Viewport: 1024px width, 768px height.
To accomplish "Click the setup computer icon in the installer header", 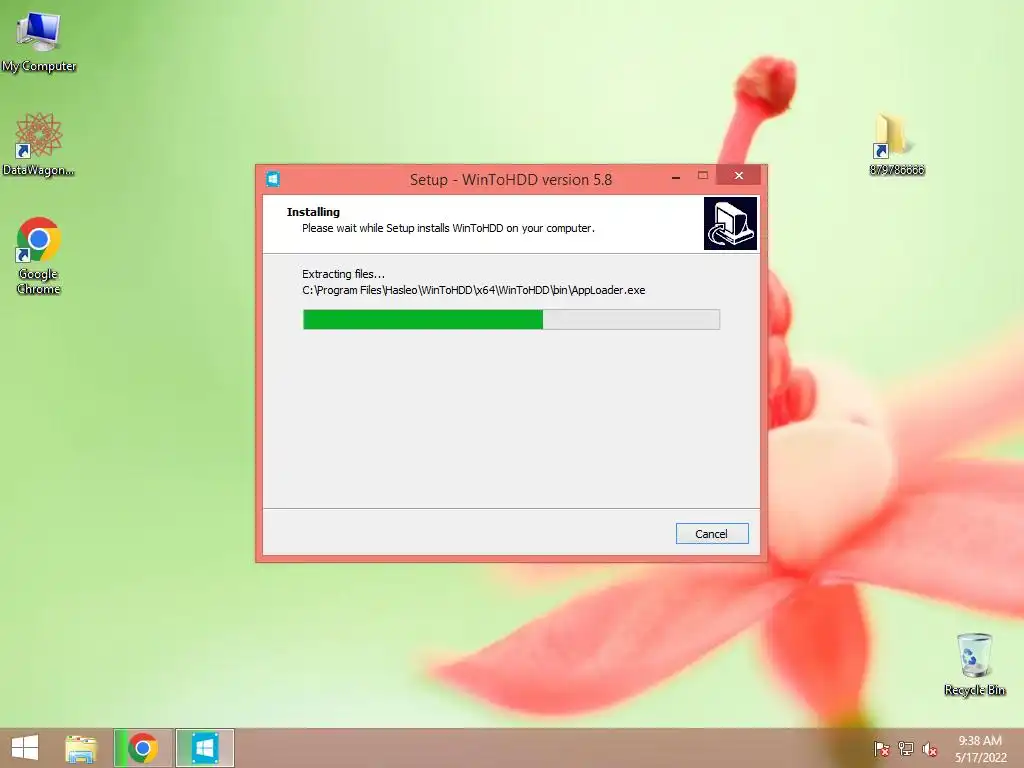I will pyautogui.click(x=730, y=223).
